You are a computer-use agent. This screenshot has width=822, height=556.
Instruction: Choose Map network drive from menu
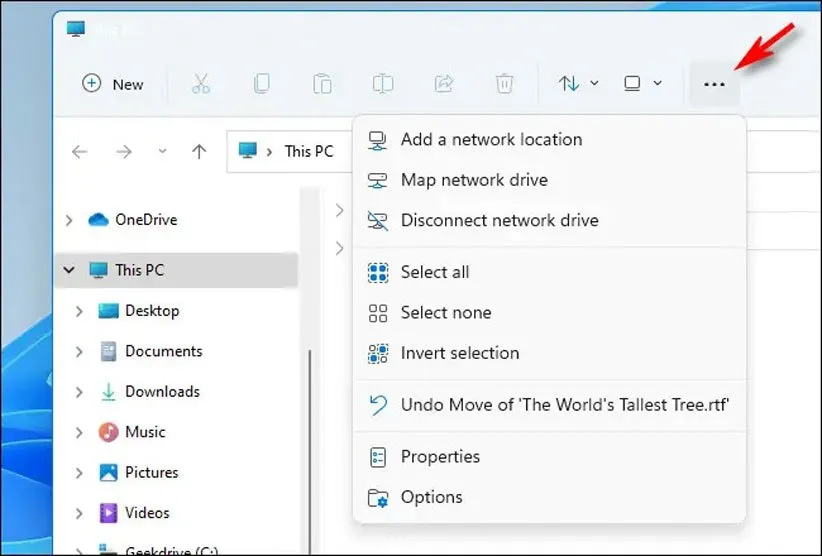474,180
